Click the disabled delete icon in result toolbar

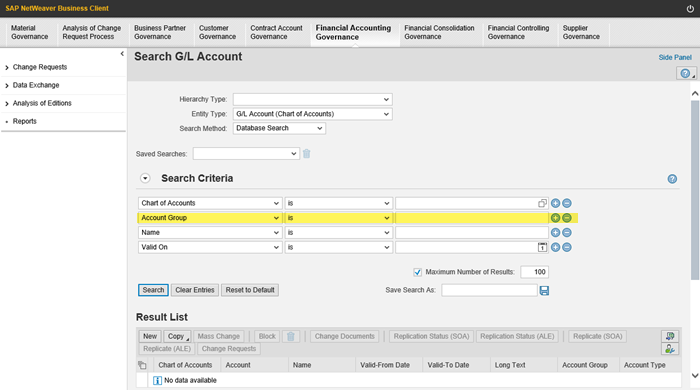tap(291, 336)
